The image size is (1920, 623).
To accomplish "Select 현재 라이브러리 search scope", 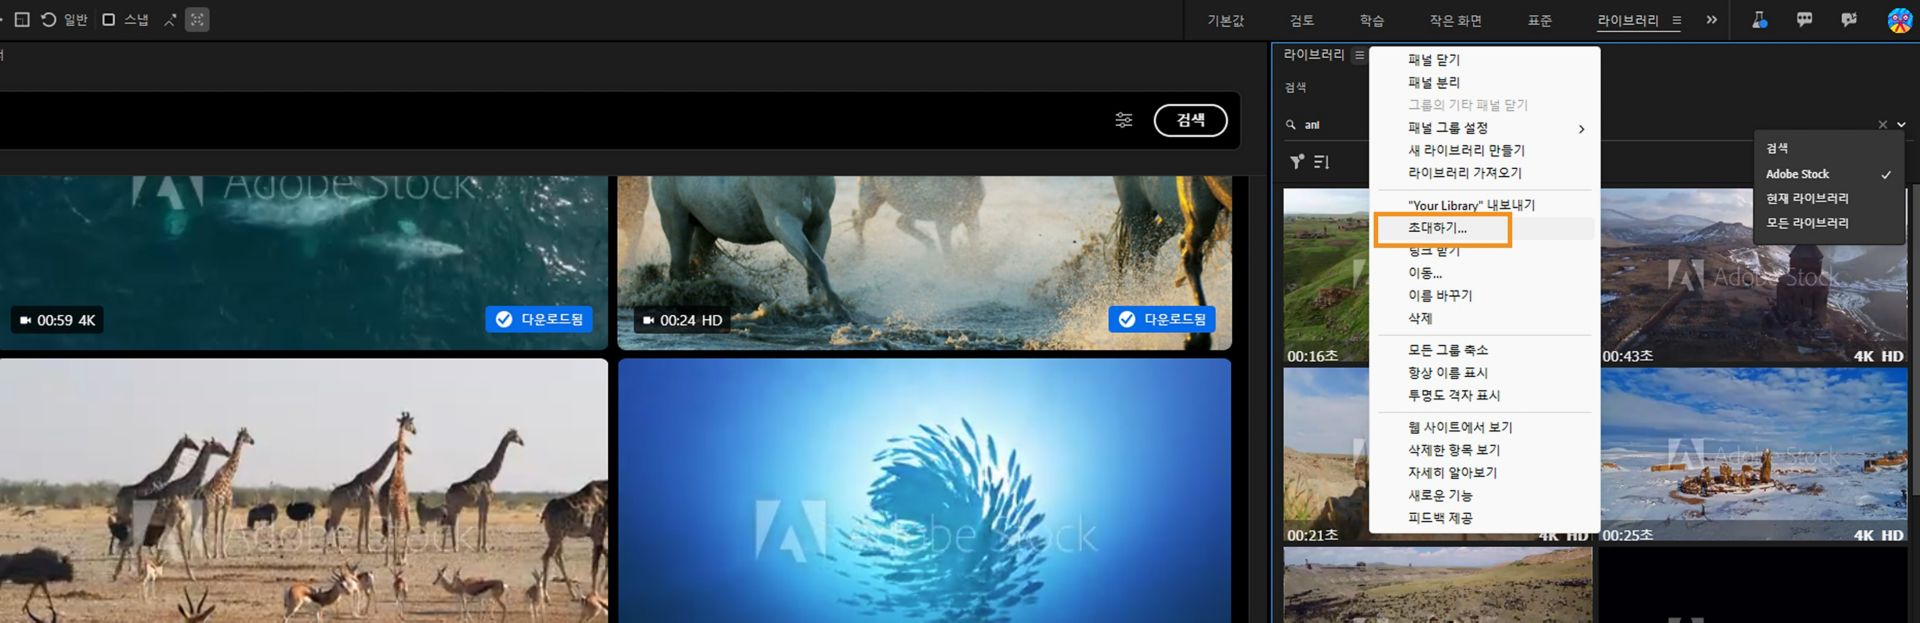I will pyautogui.click(x=1828, y=198).
